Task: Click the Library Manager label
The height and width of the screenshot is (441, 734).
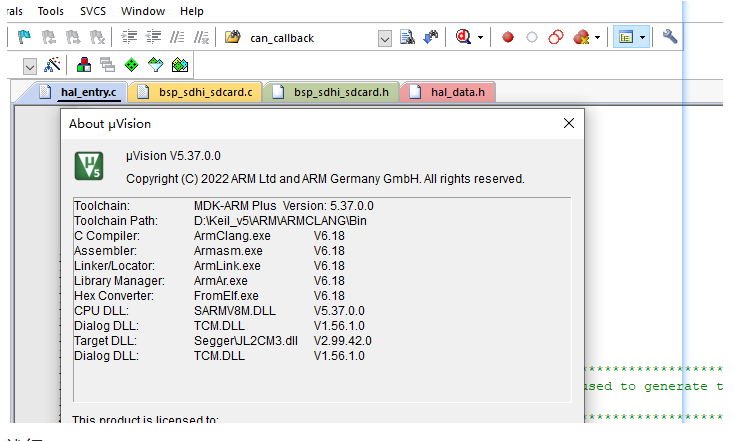Action: [x=119, y=281]
